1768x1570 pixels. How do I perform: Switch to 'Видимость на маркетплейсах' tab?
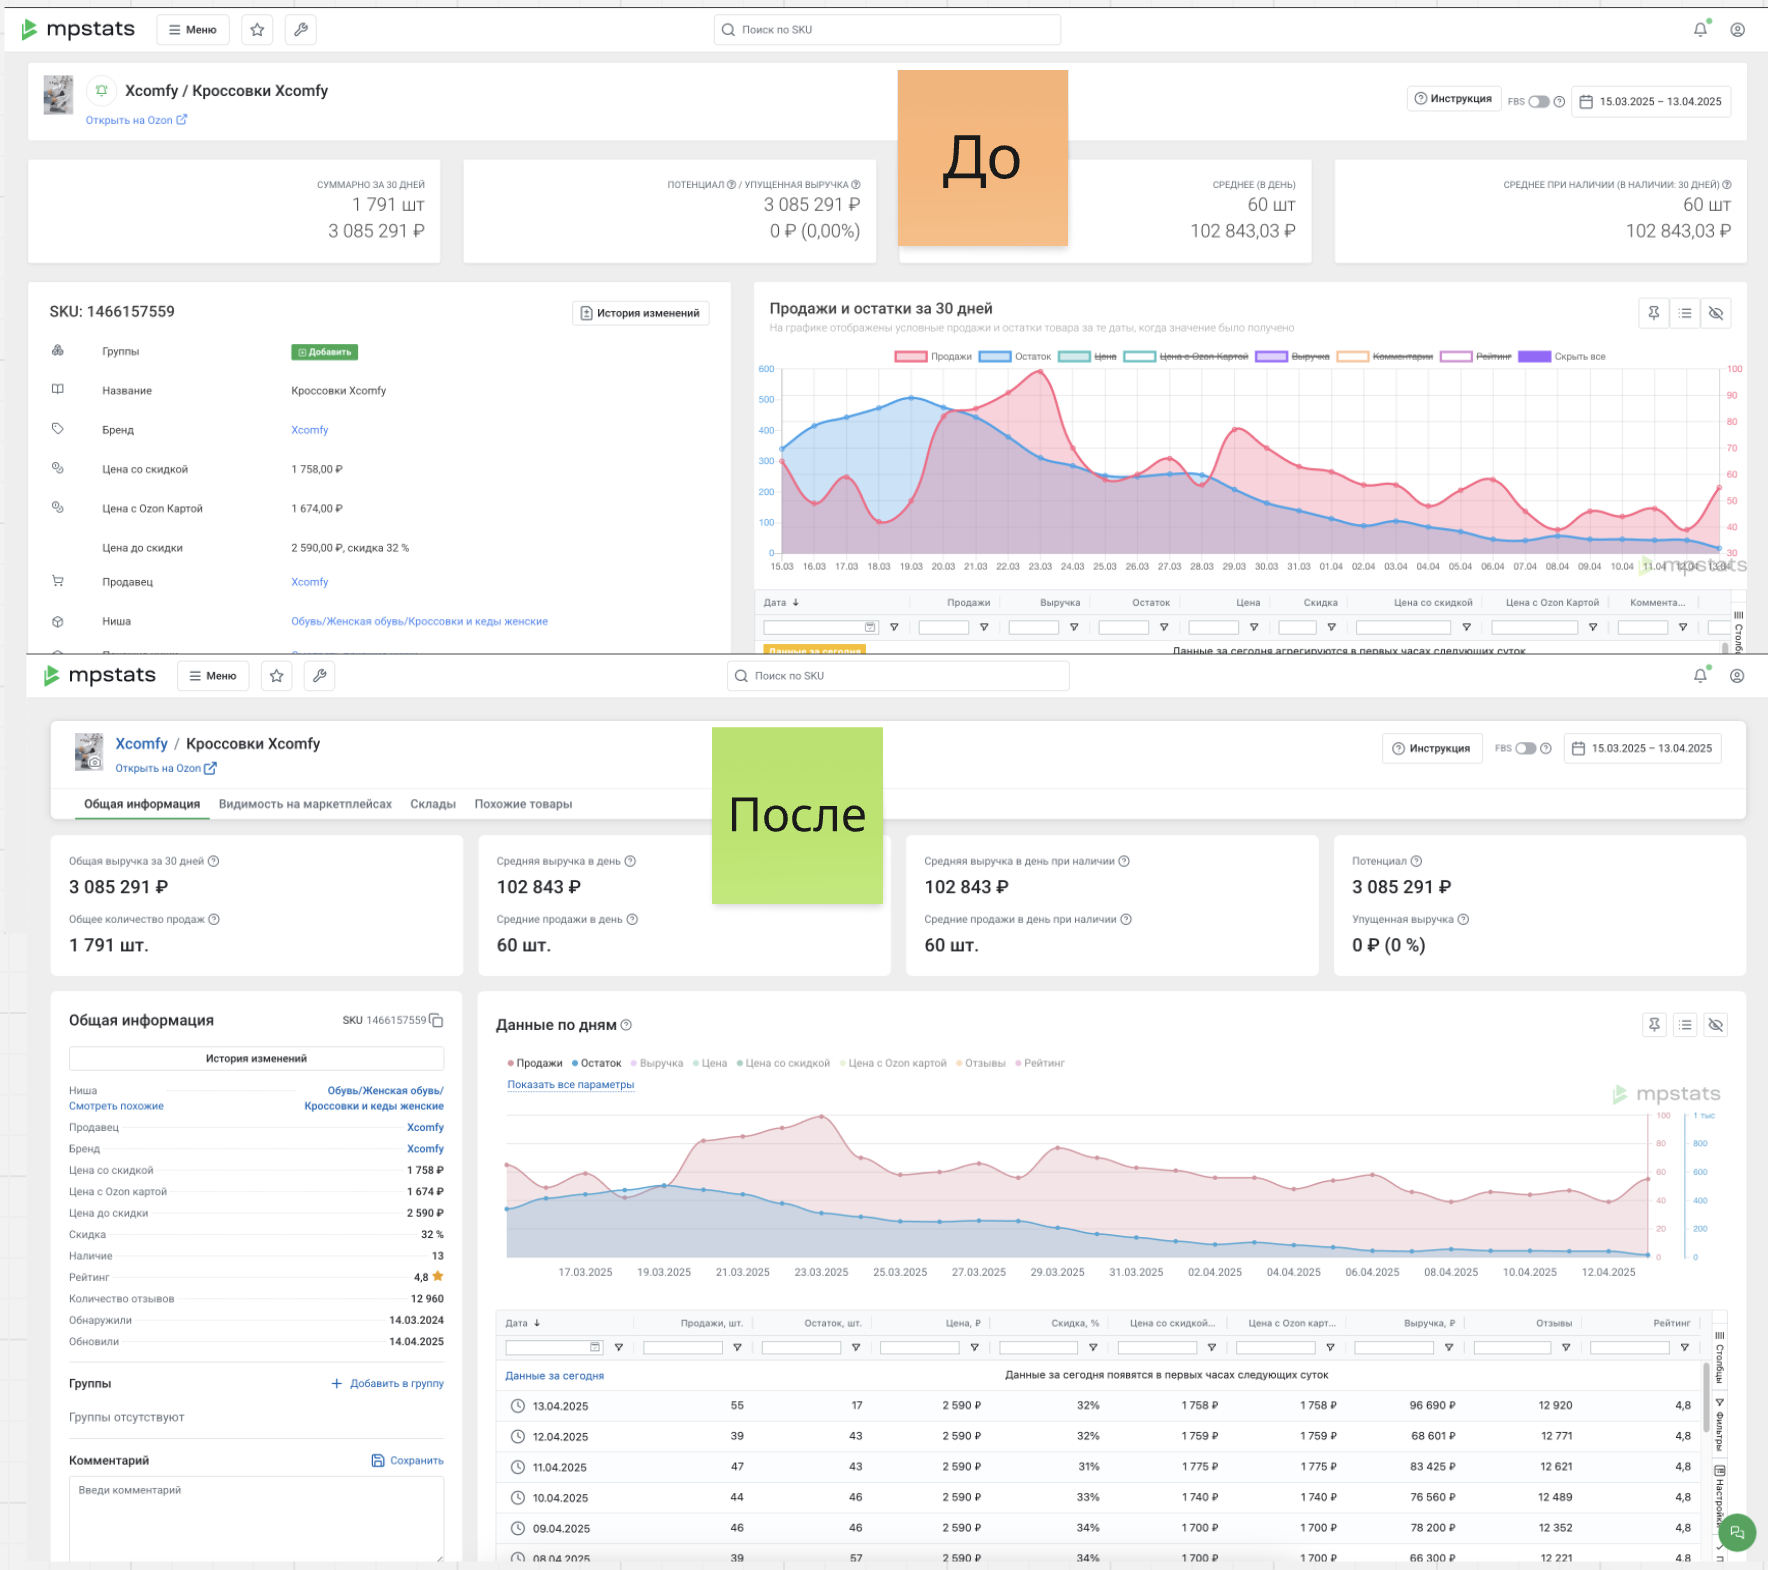pos(305,804)
